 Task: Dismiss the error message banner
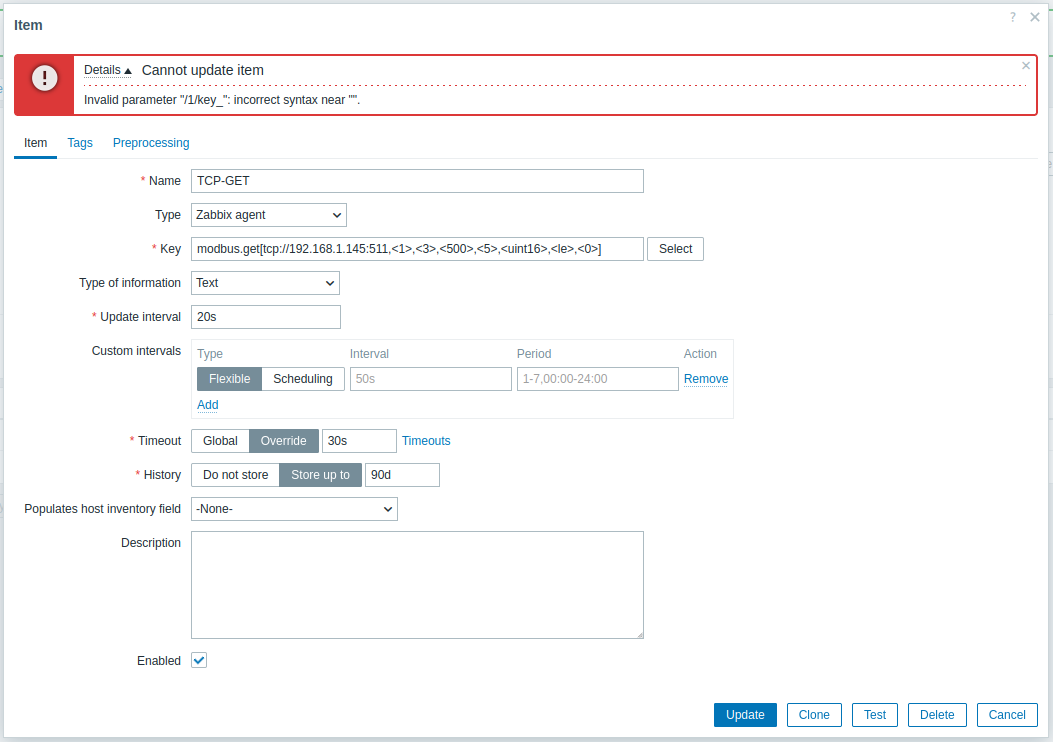(x=1025, y=66)
